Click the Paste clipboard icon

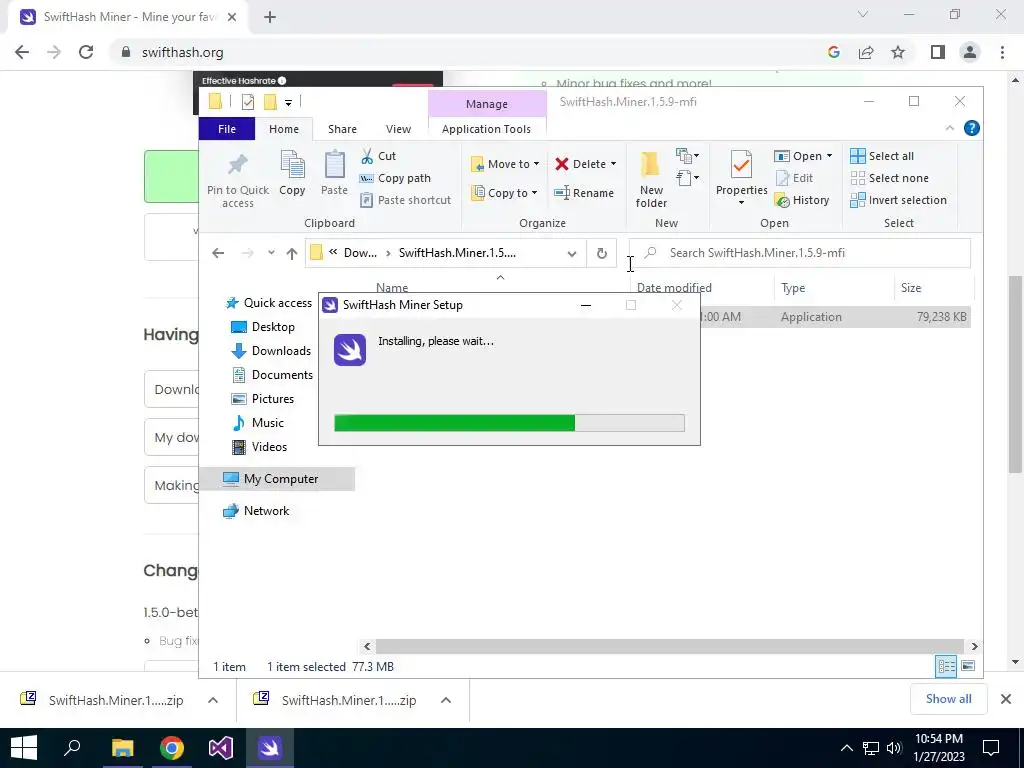tap(334, 165)
